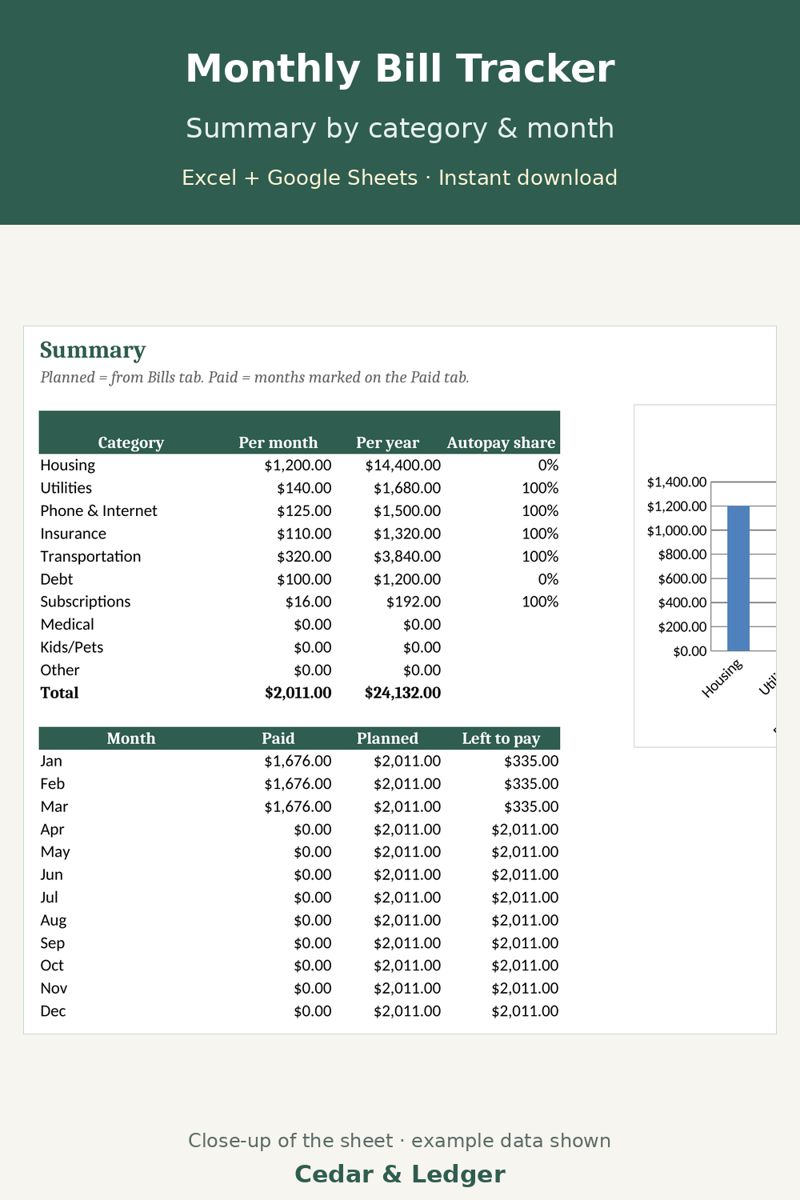
Task: Select the "Category" column header
Action: 131,442
